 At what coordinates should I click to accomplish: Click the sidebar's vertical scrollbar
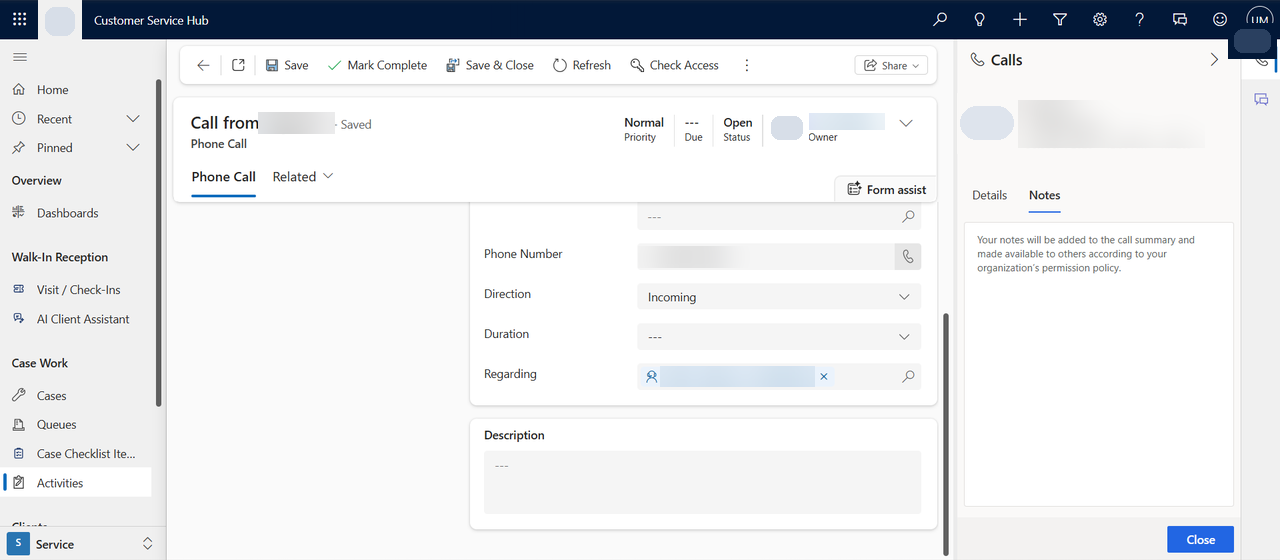158,243
